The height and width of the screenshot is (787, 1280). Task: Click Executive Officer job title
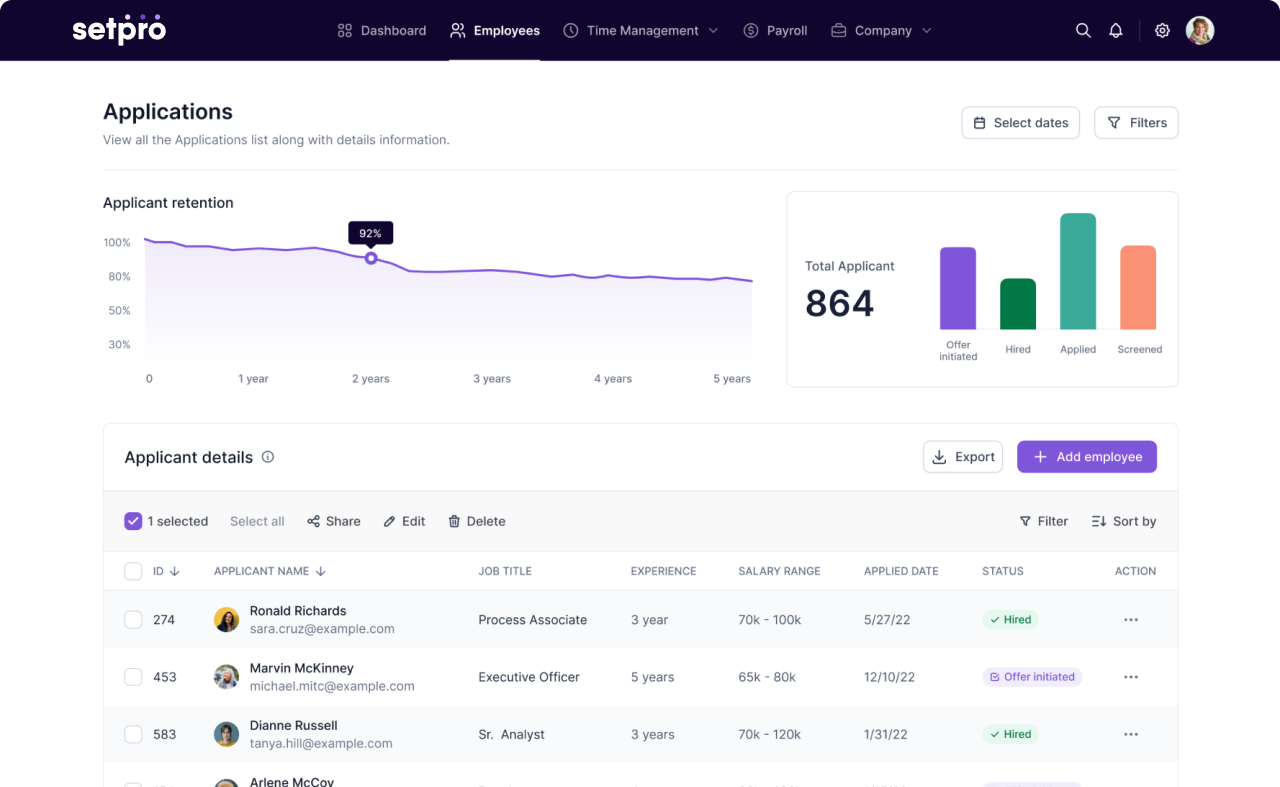pyautogui.click(x=529, y=677)
